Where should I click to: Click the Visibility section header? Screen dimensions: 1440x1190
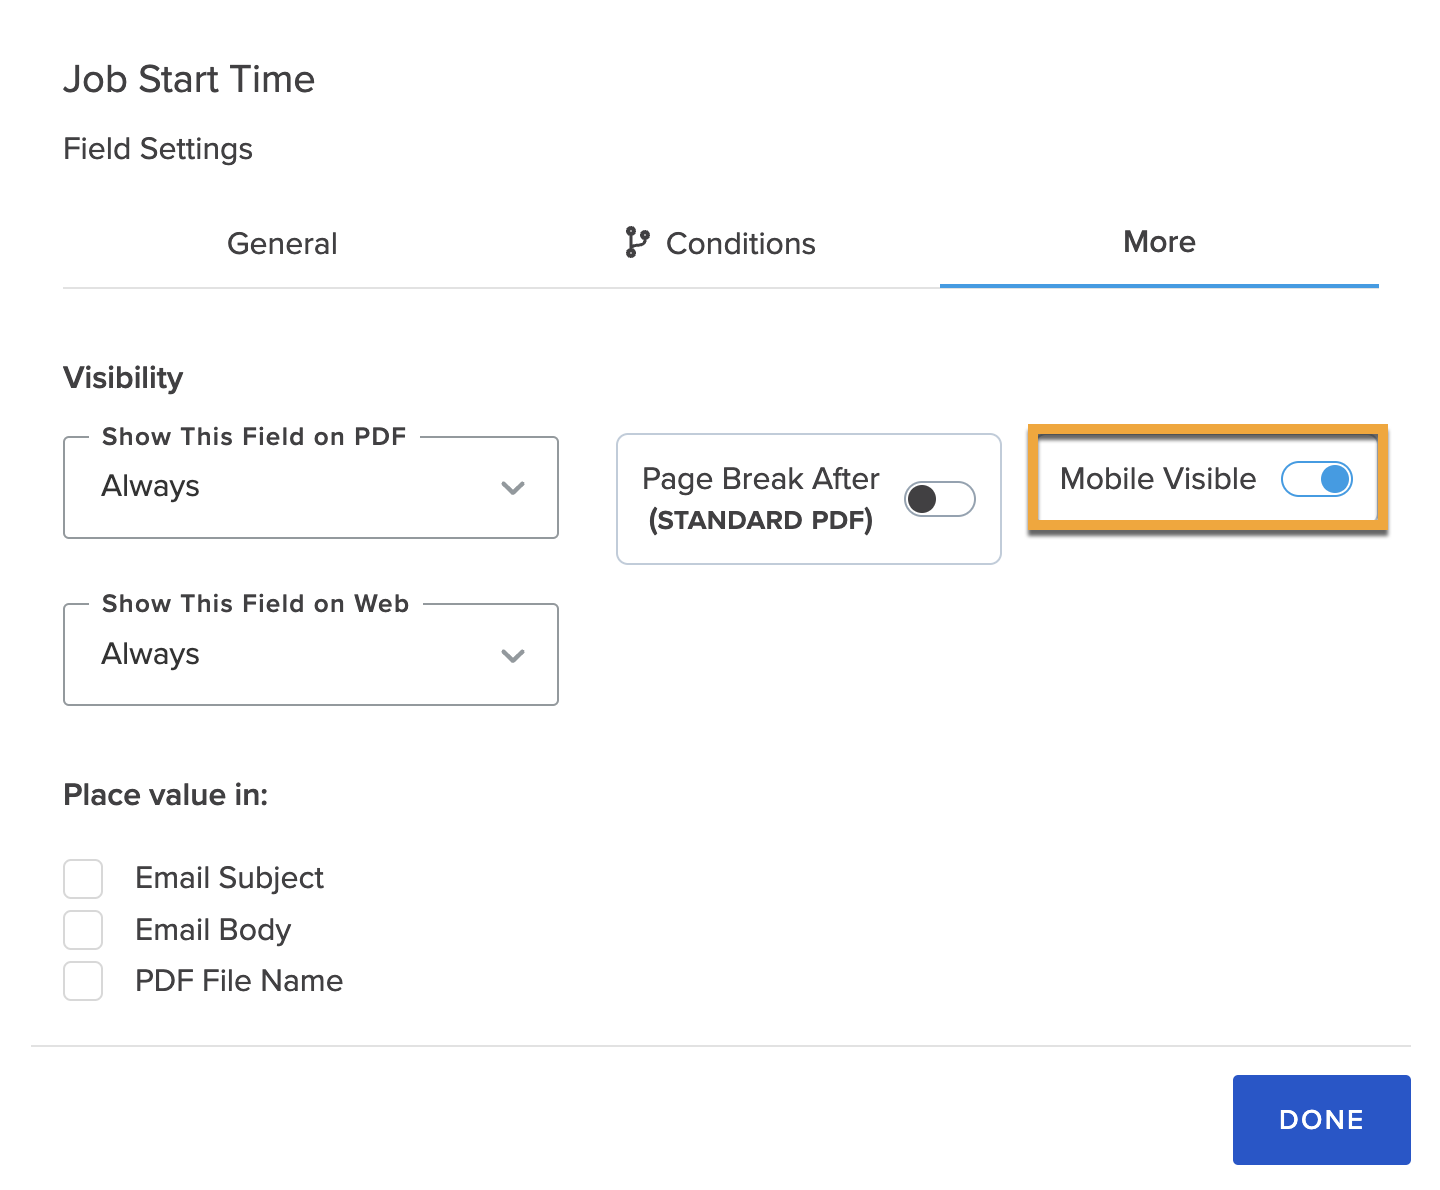123,377
